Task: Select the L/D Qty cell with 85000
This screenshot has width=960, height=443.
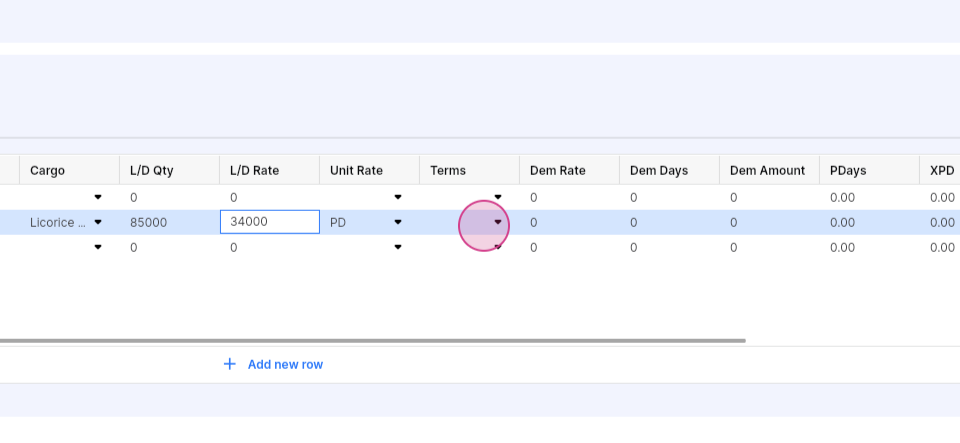Action: pyautogui.click(x=170, y=222)
